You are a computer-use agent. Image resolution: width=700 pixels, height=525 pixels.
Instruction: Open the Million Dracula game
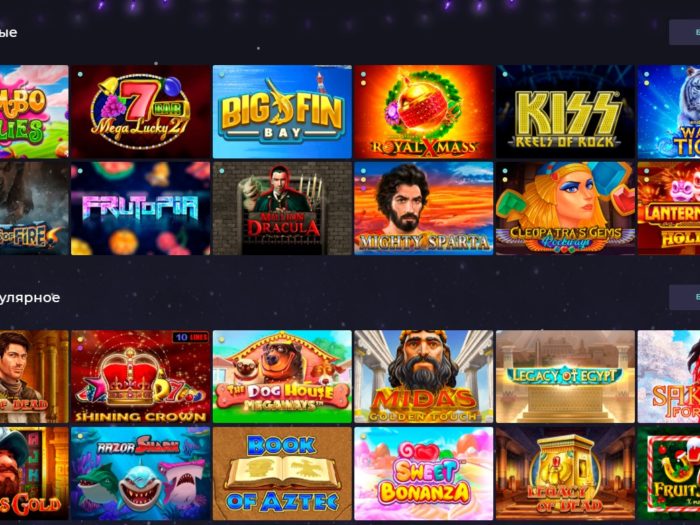pyautogui.click(x=282, y=208)
